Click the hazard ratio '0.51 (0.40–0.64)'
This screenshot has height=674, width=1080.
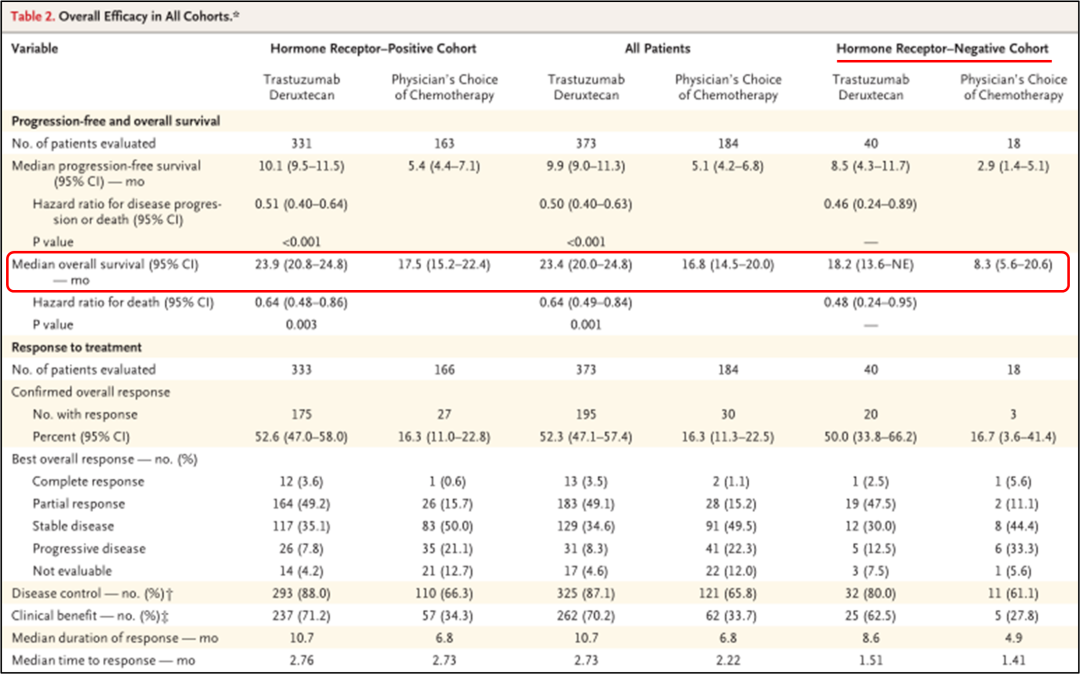tap(301, 204)
